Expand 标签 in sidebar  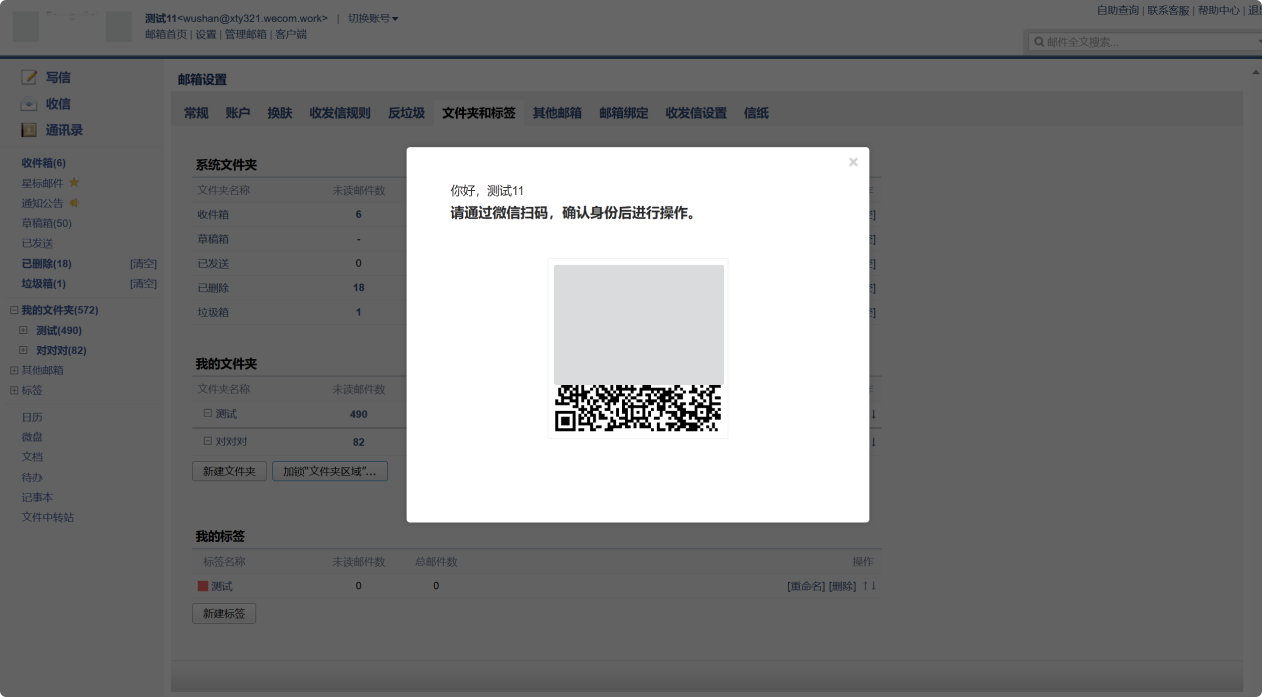coord(14,390)
